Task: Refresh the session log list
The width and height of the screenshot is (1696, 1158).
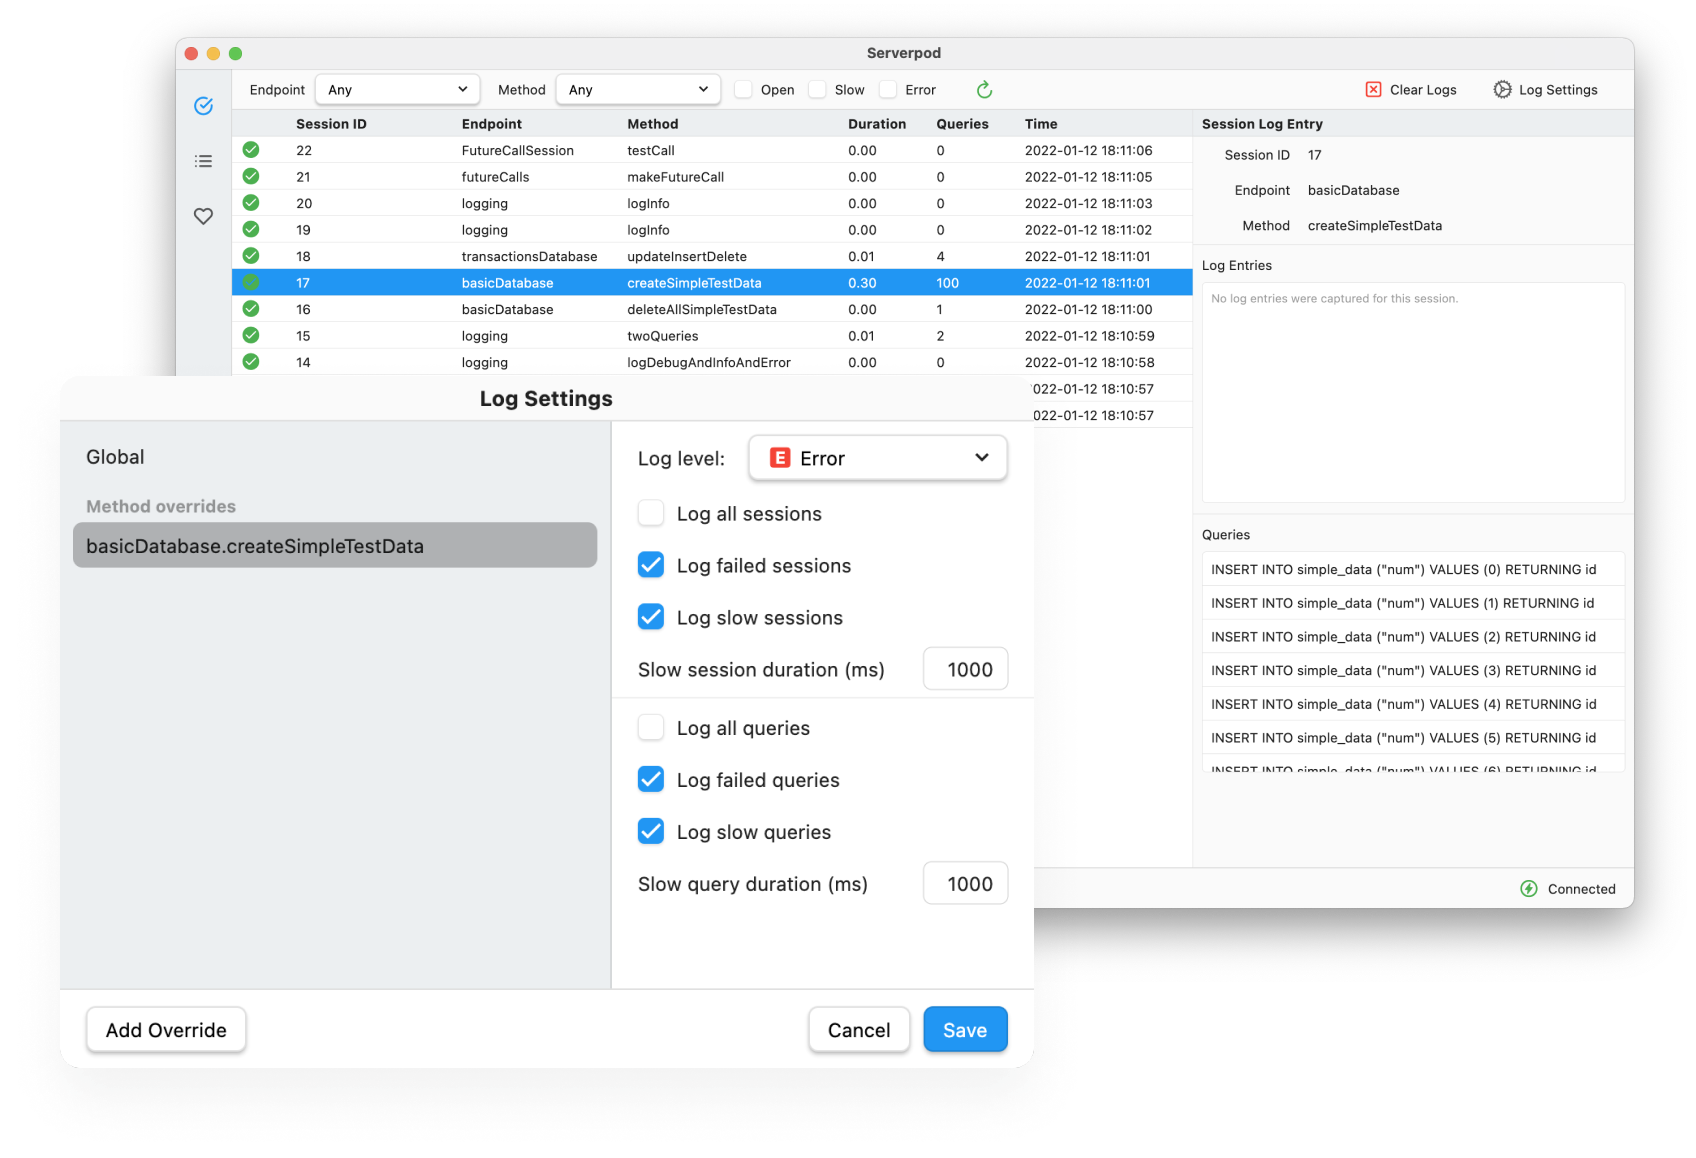Action: [x=984, y=89]
